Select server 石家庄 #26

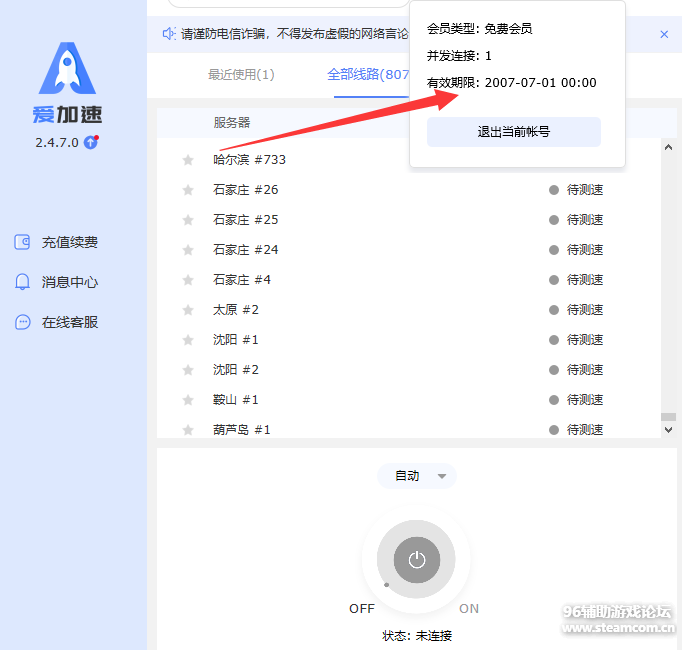tap(245, 190)
